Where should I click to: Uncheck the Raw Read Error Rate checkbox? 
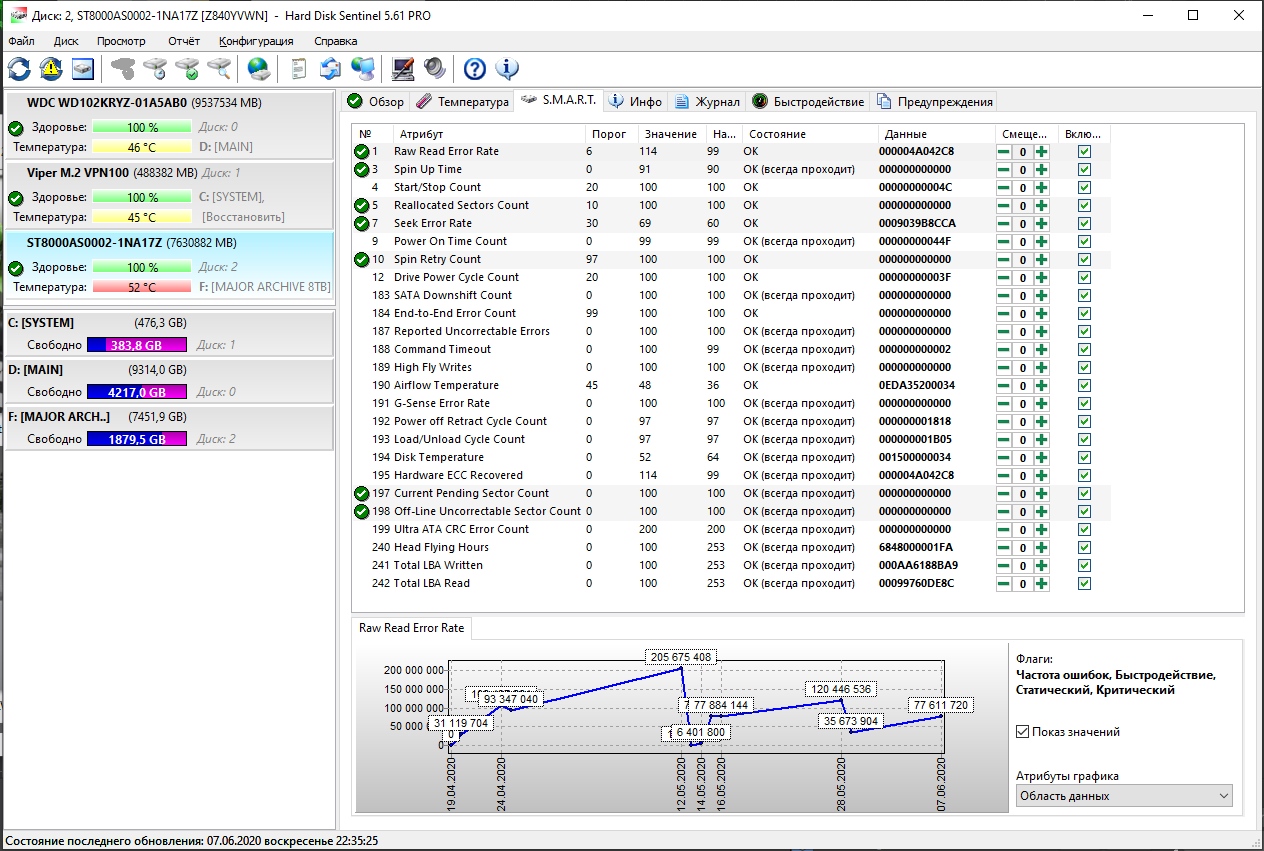[1084, 152]
